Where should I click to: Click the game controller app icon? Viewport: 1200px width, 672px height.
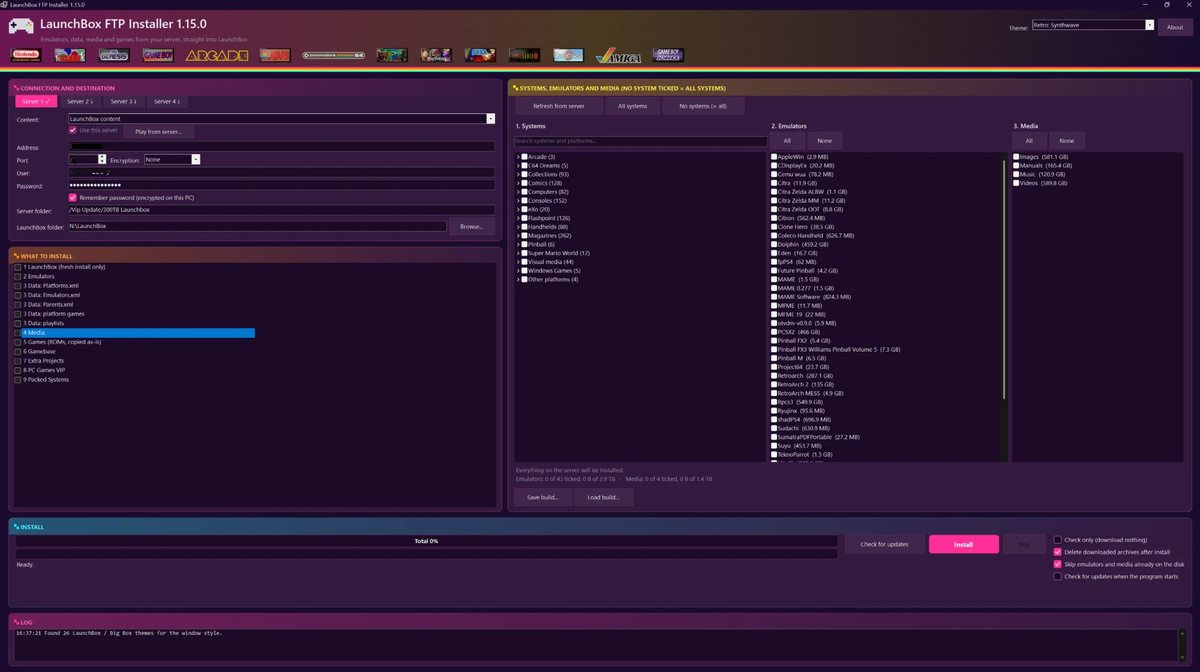pos(21,25)
